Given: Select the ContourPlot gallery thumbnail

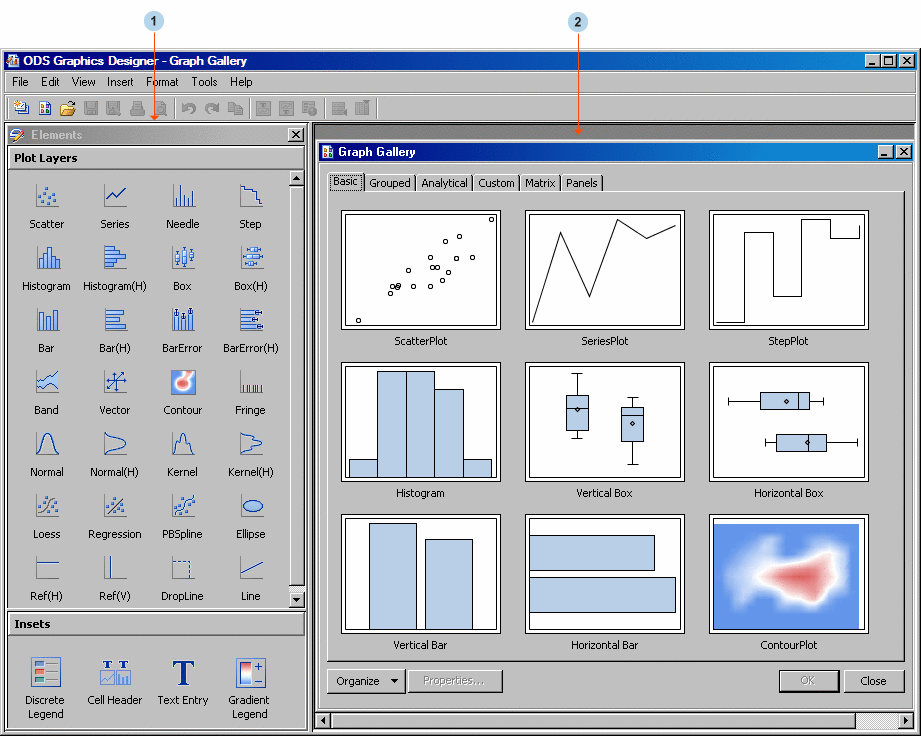Looking at the screenshot, I should 788,573.
